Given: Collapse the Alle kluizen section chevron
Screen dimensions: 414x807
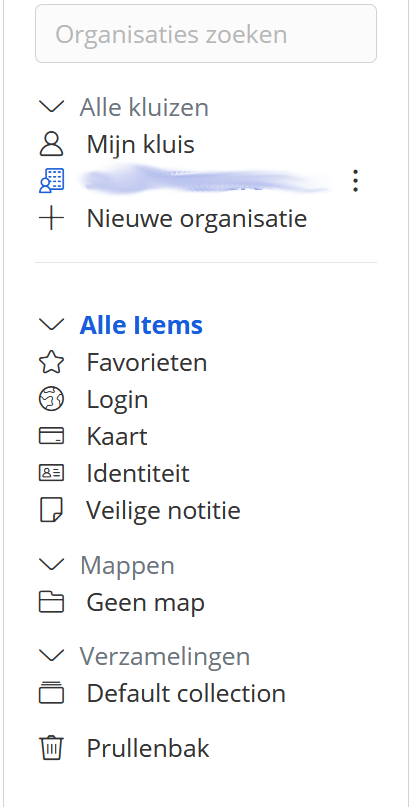Looking at the screenshot, I should click(51, 107).
